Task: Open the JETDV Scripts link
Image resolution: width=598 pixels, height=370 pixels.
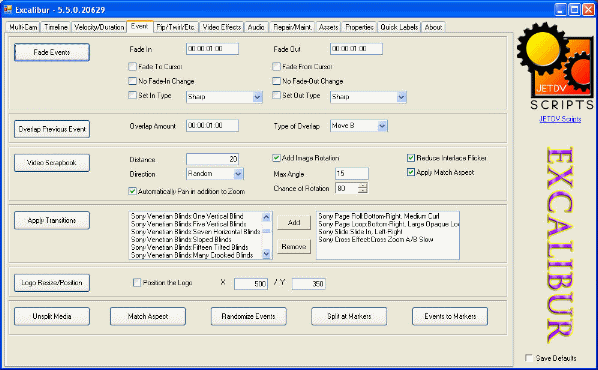Action: [560, 119]
